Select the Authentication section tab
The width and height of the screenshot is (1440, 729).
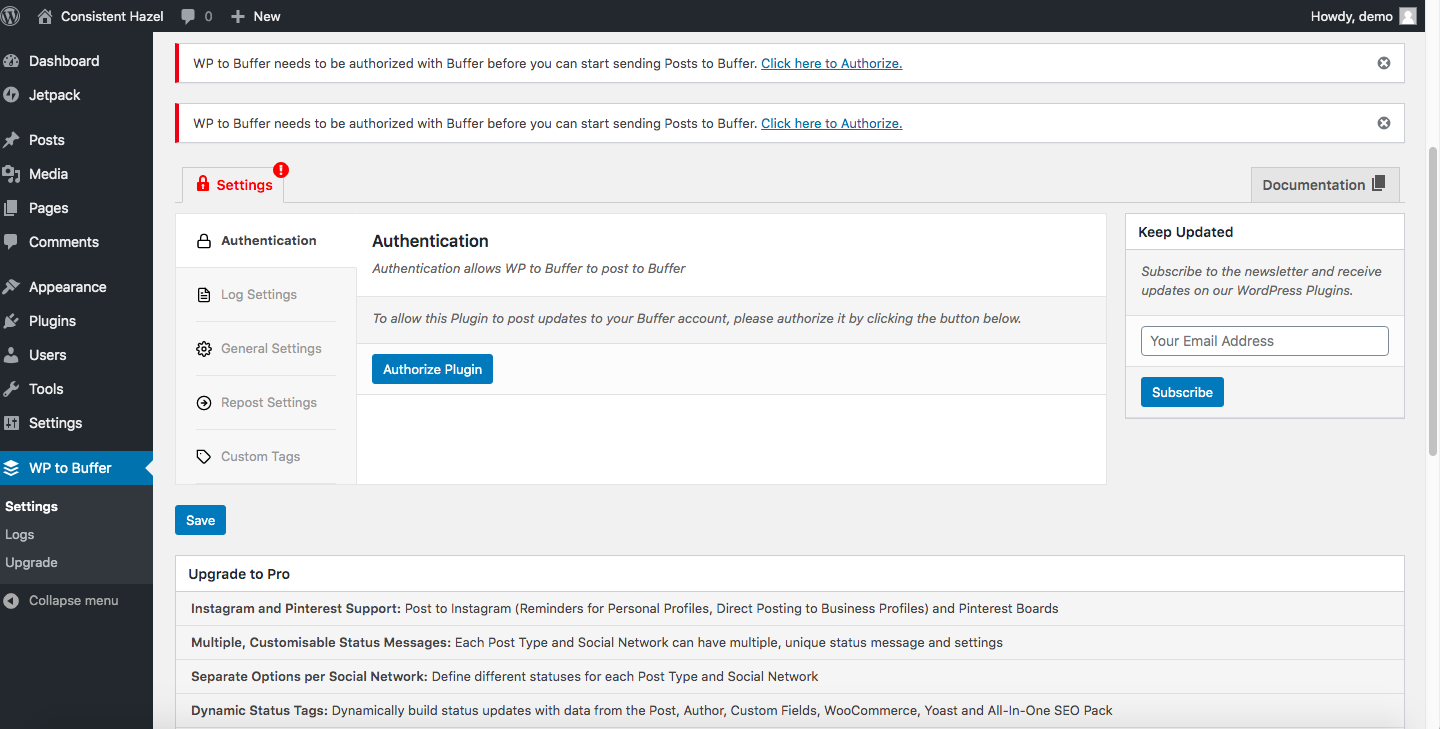266,241
